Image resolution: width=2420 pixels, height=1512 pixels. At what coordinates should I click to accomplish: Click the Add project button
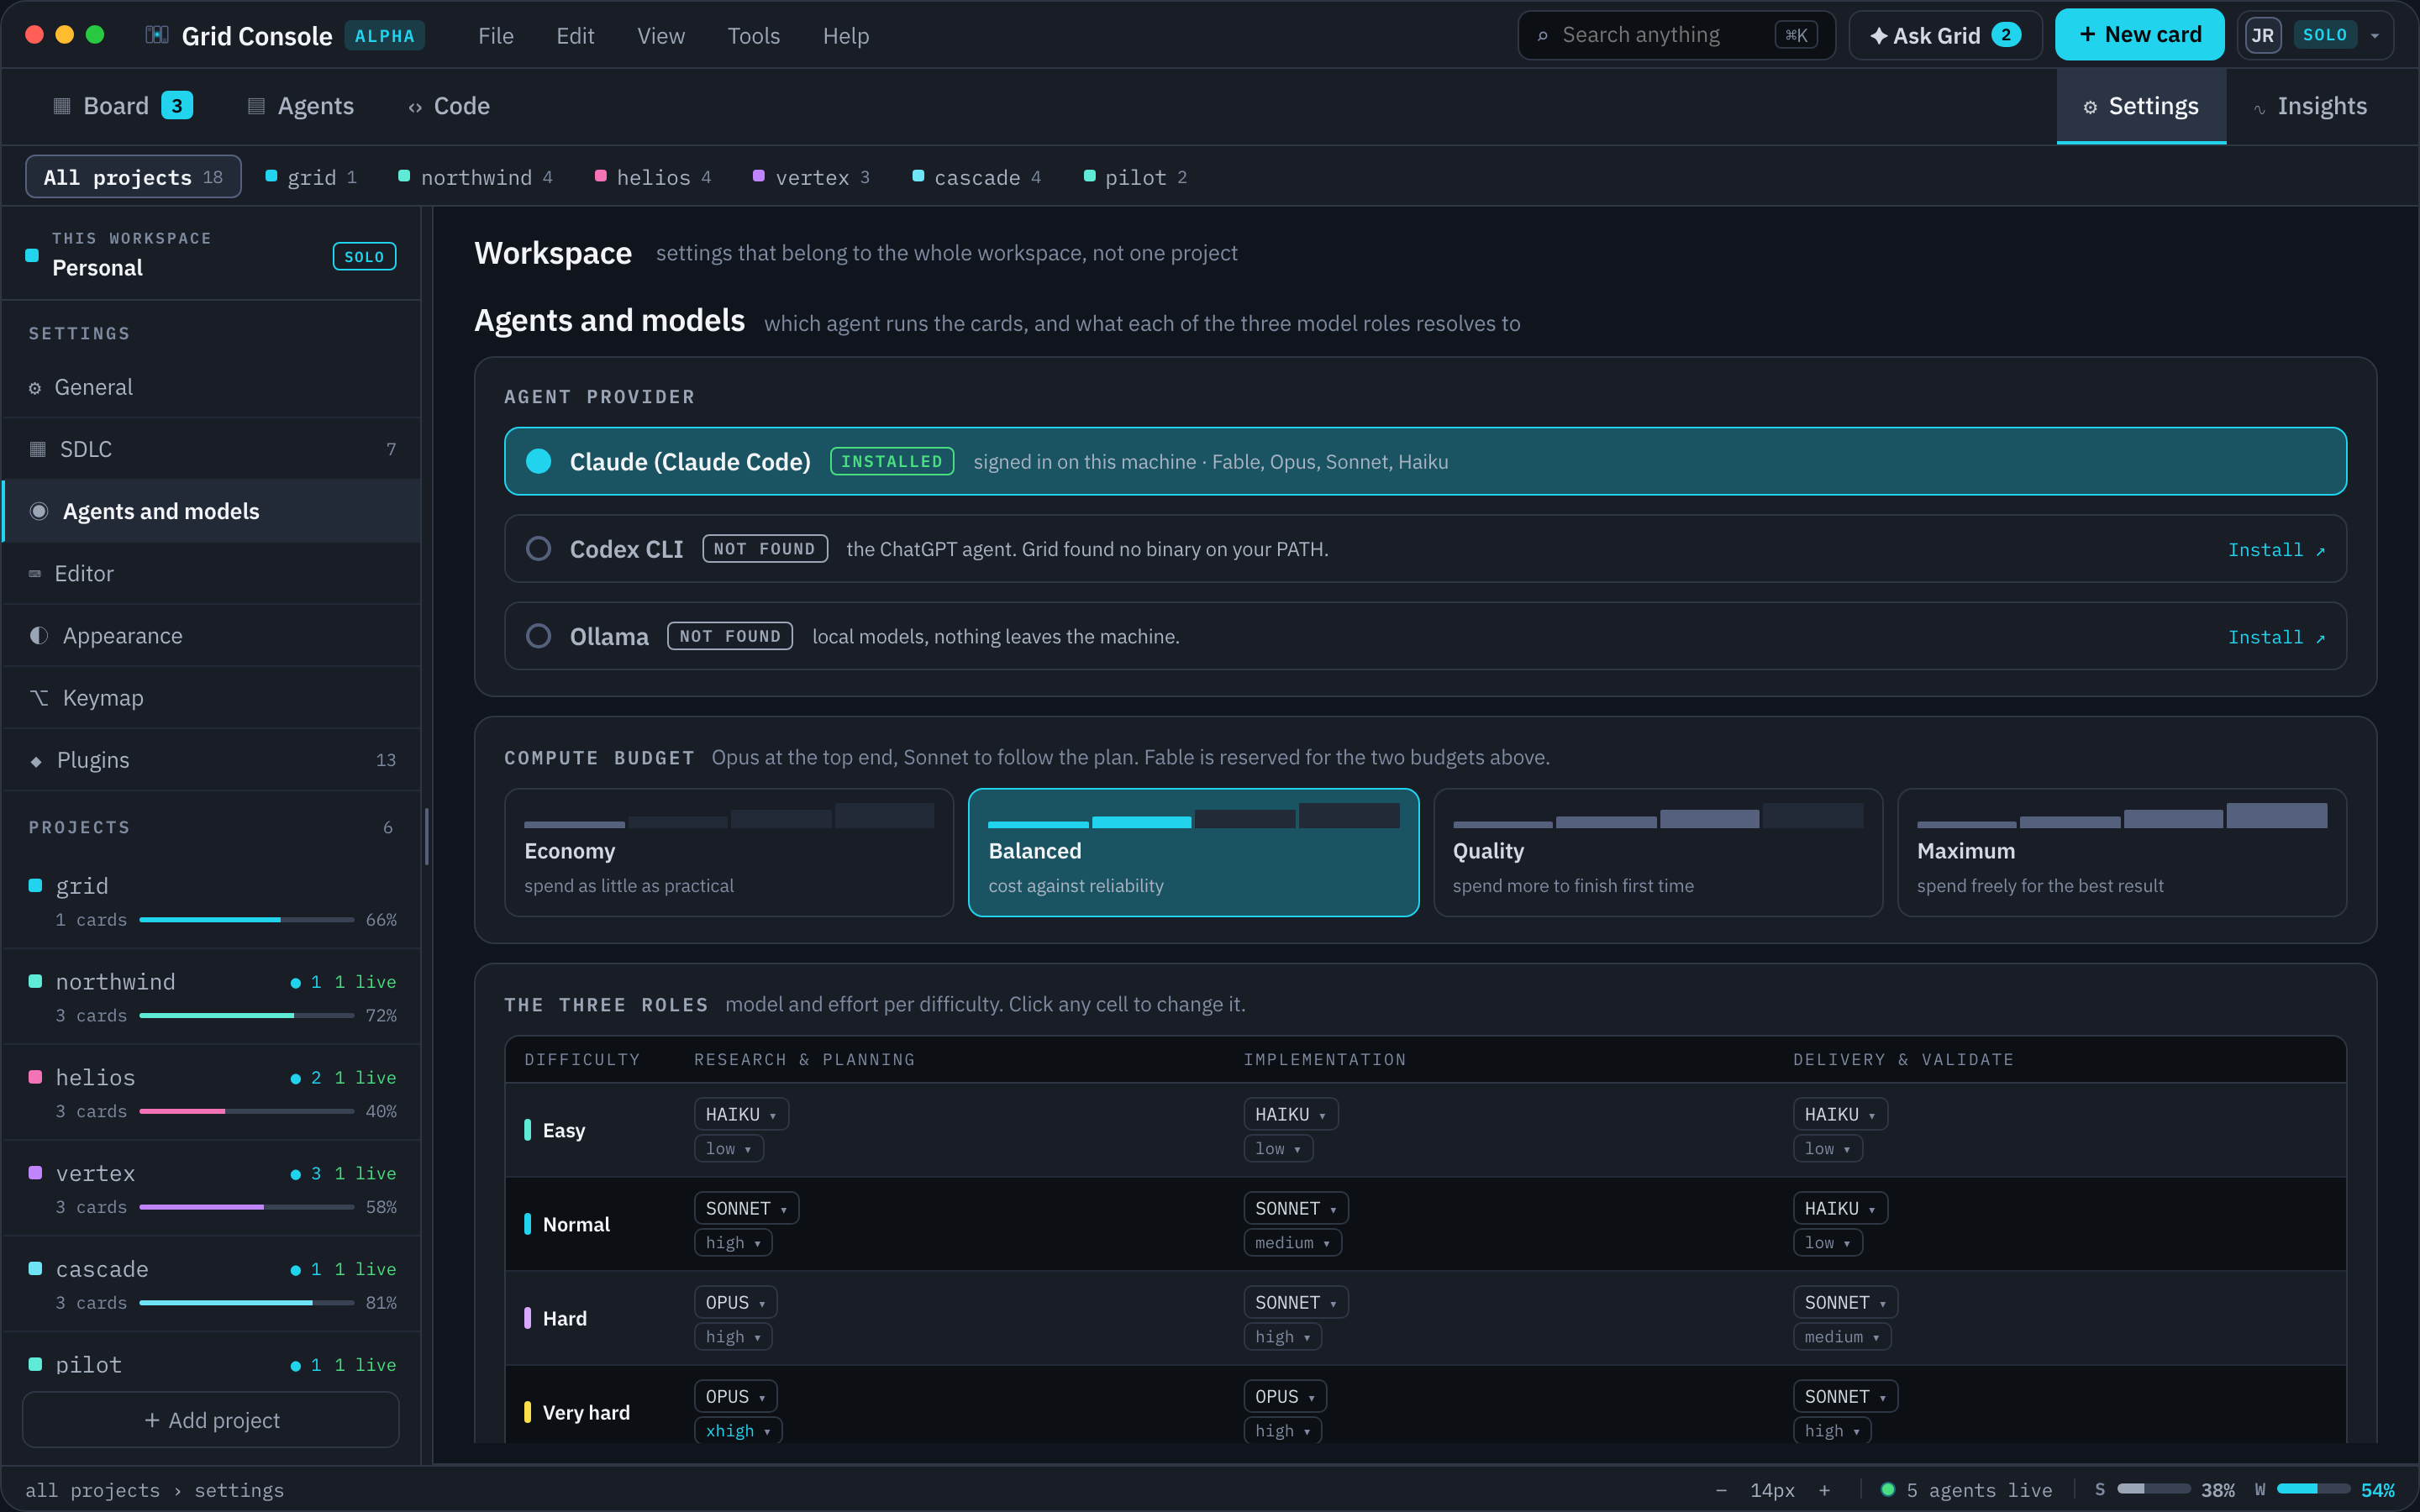pyautogui.click(x=211, y=1420)
